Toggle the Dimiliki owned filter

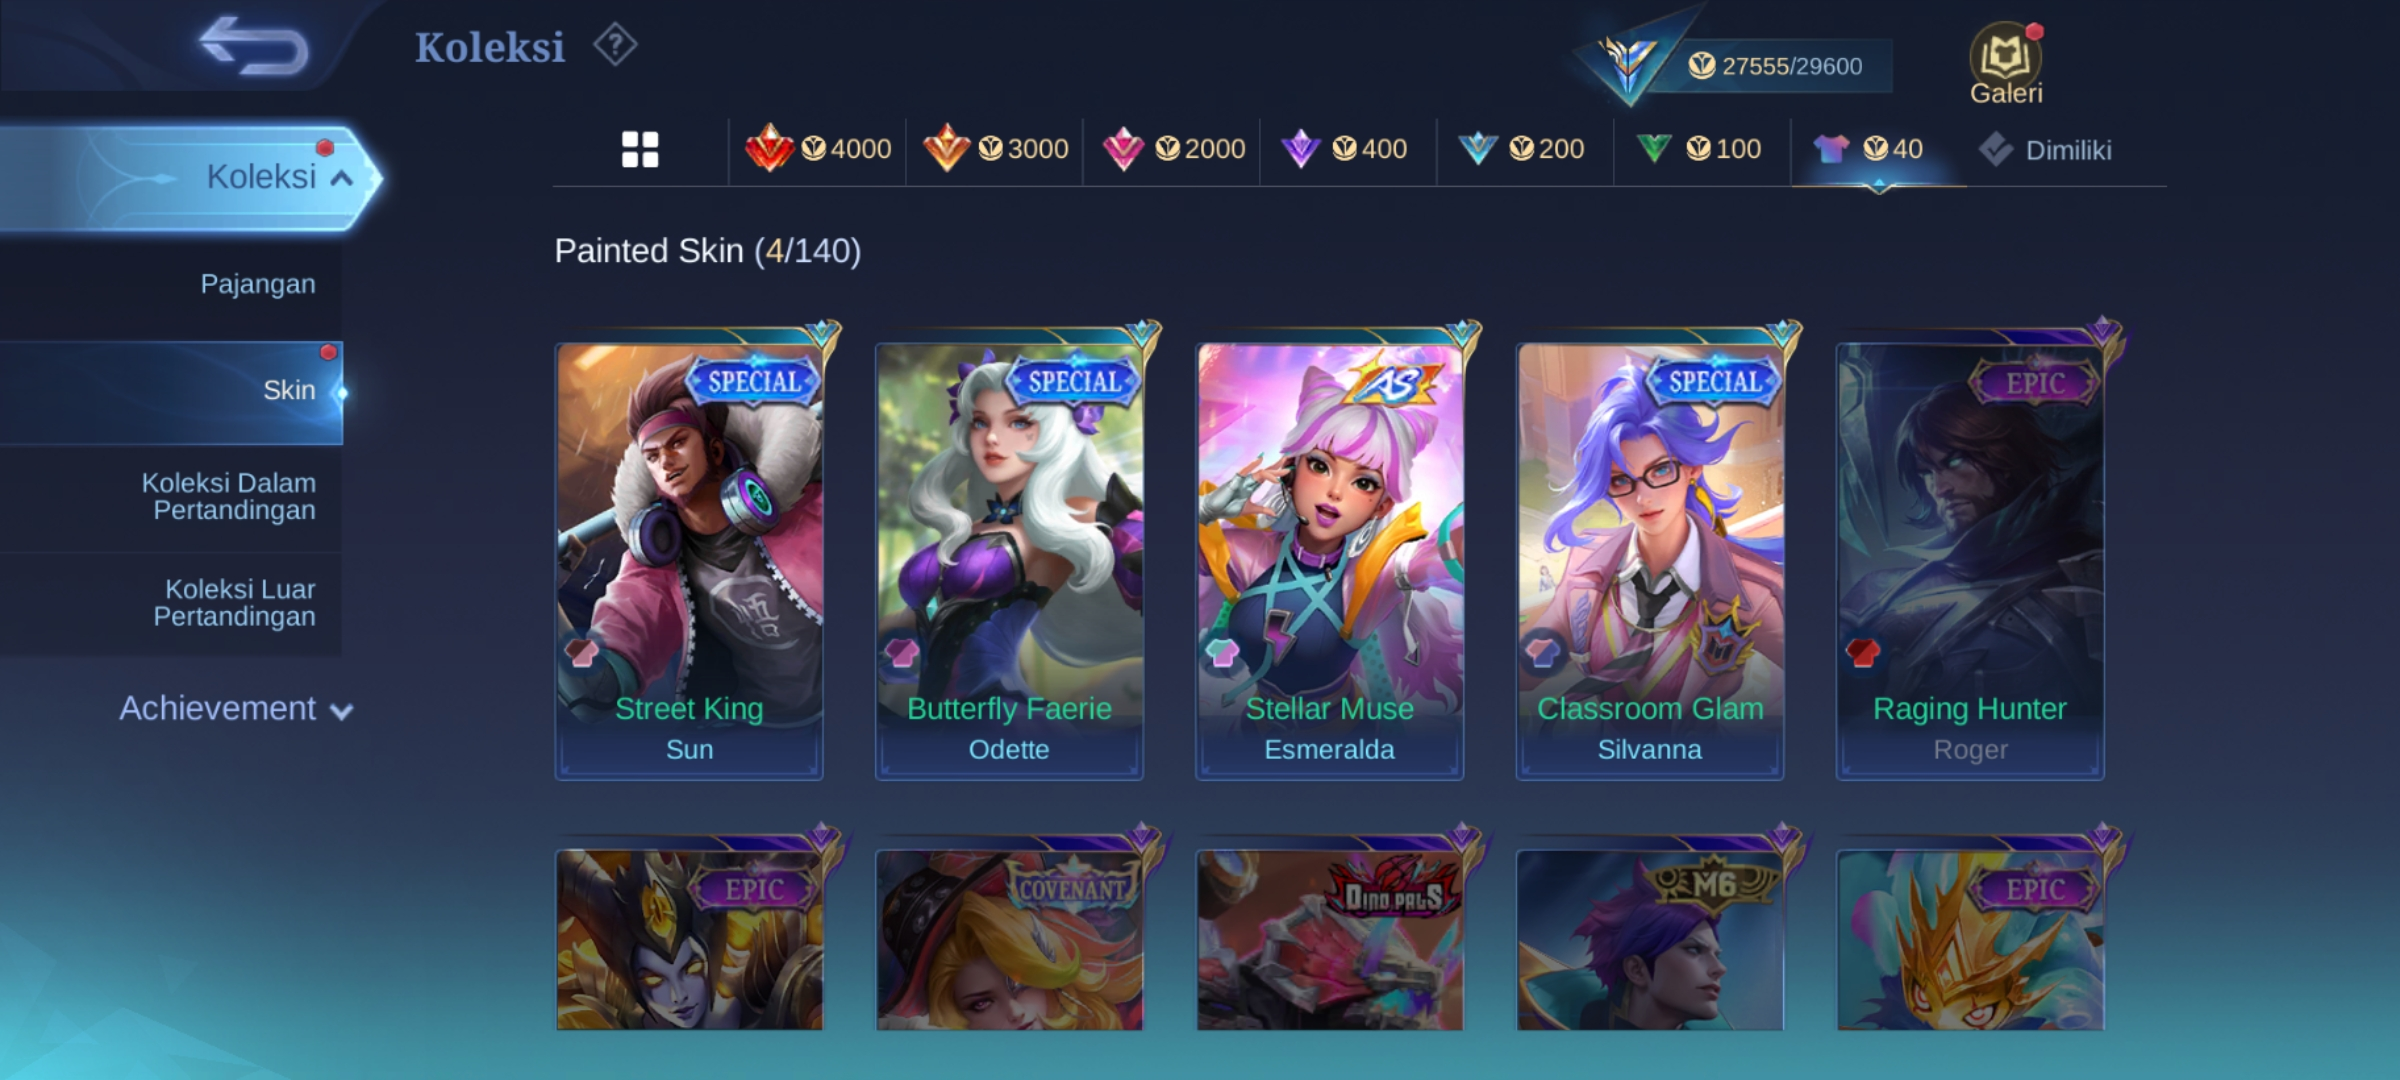pyautogui.click(x=2045, y=150)
